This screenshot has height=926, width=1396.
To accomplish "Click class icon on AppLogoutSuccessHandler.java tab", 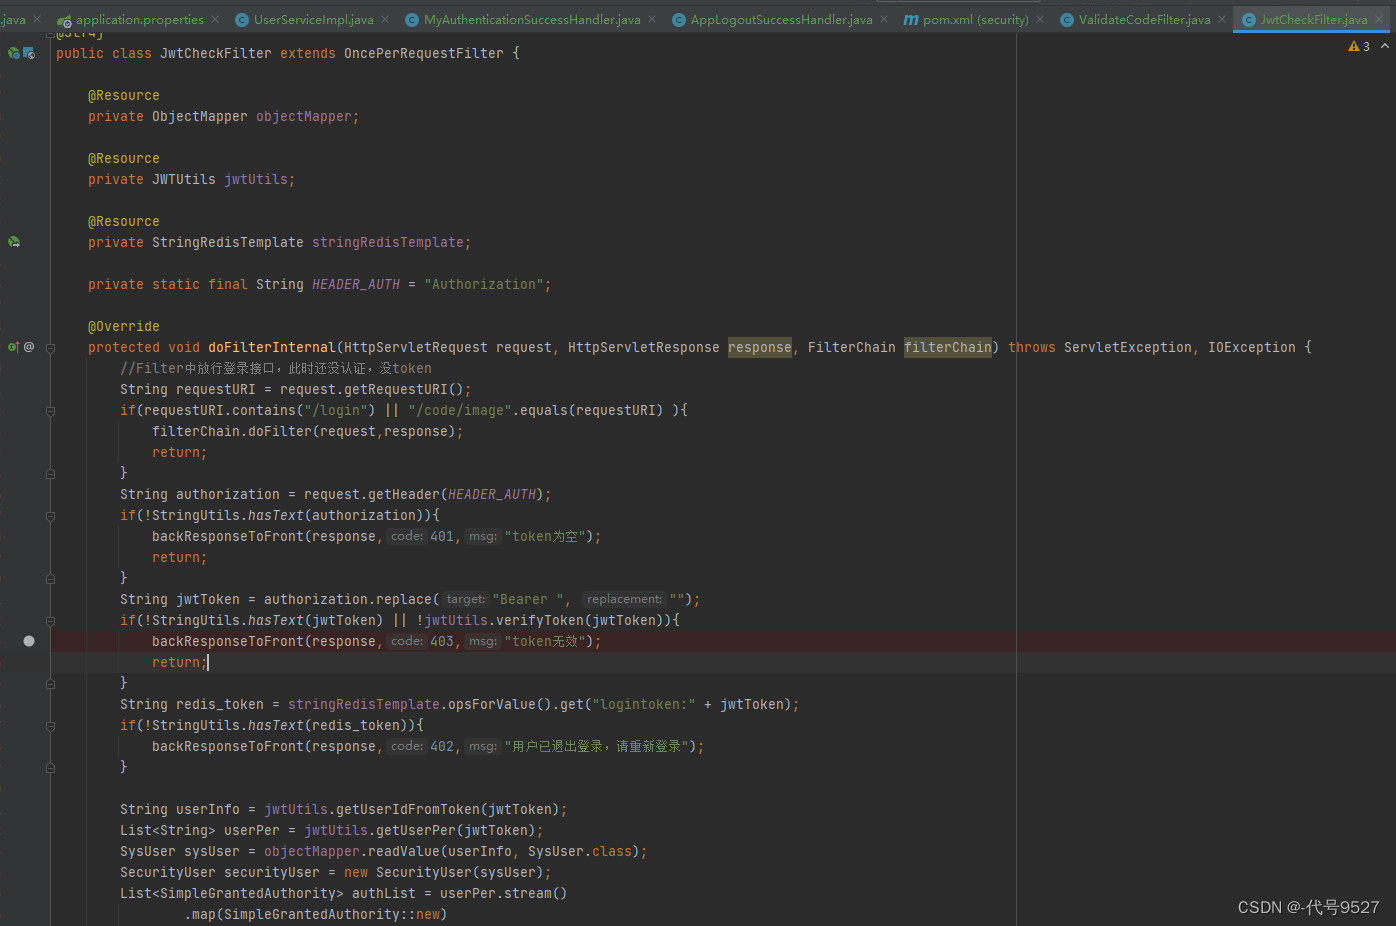I will 679,20.
